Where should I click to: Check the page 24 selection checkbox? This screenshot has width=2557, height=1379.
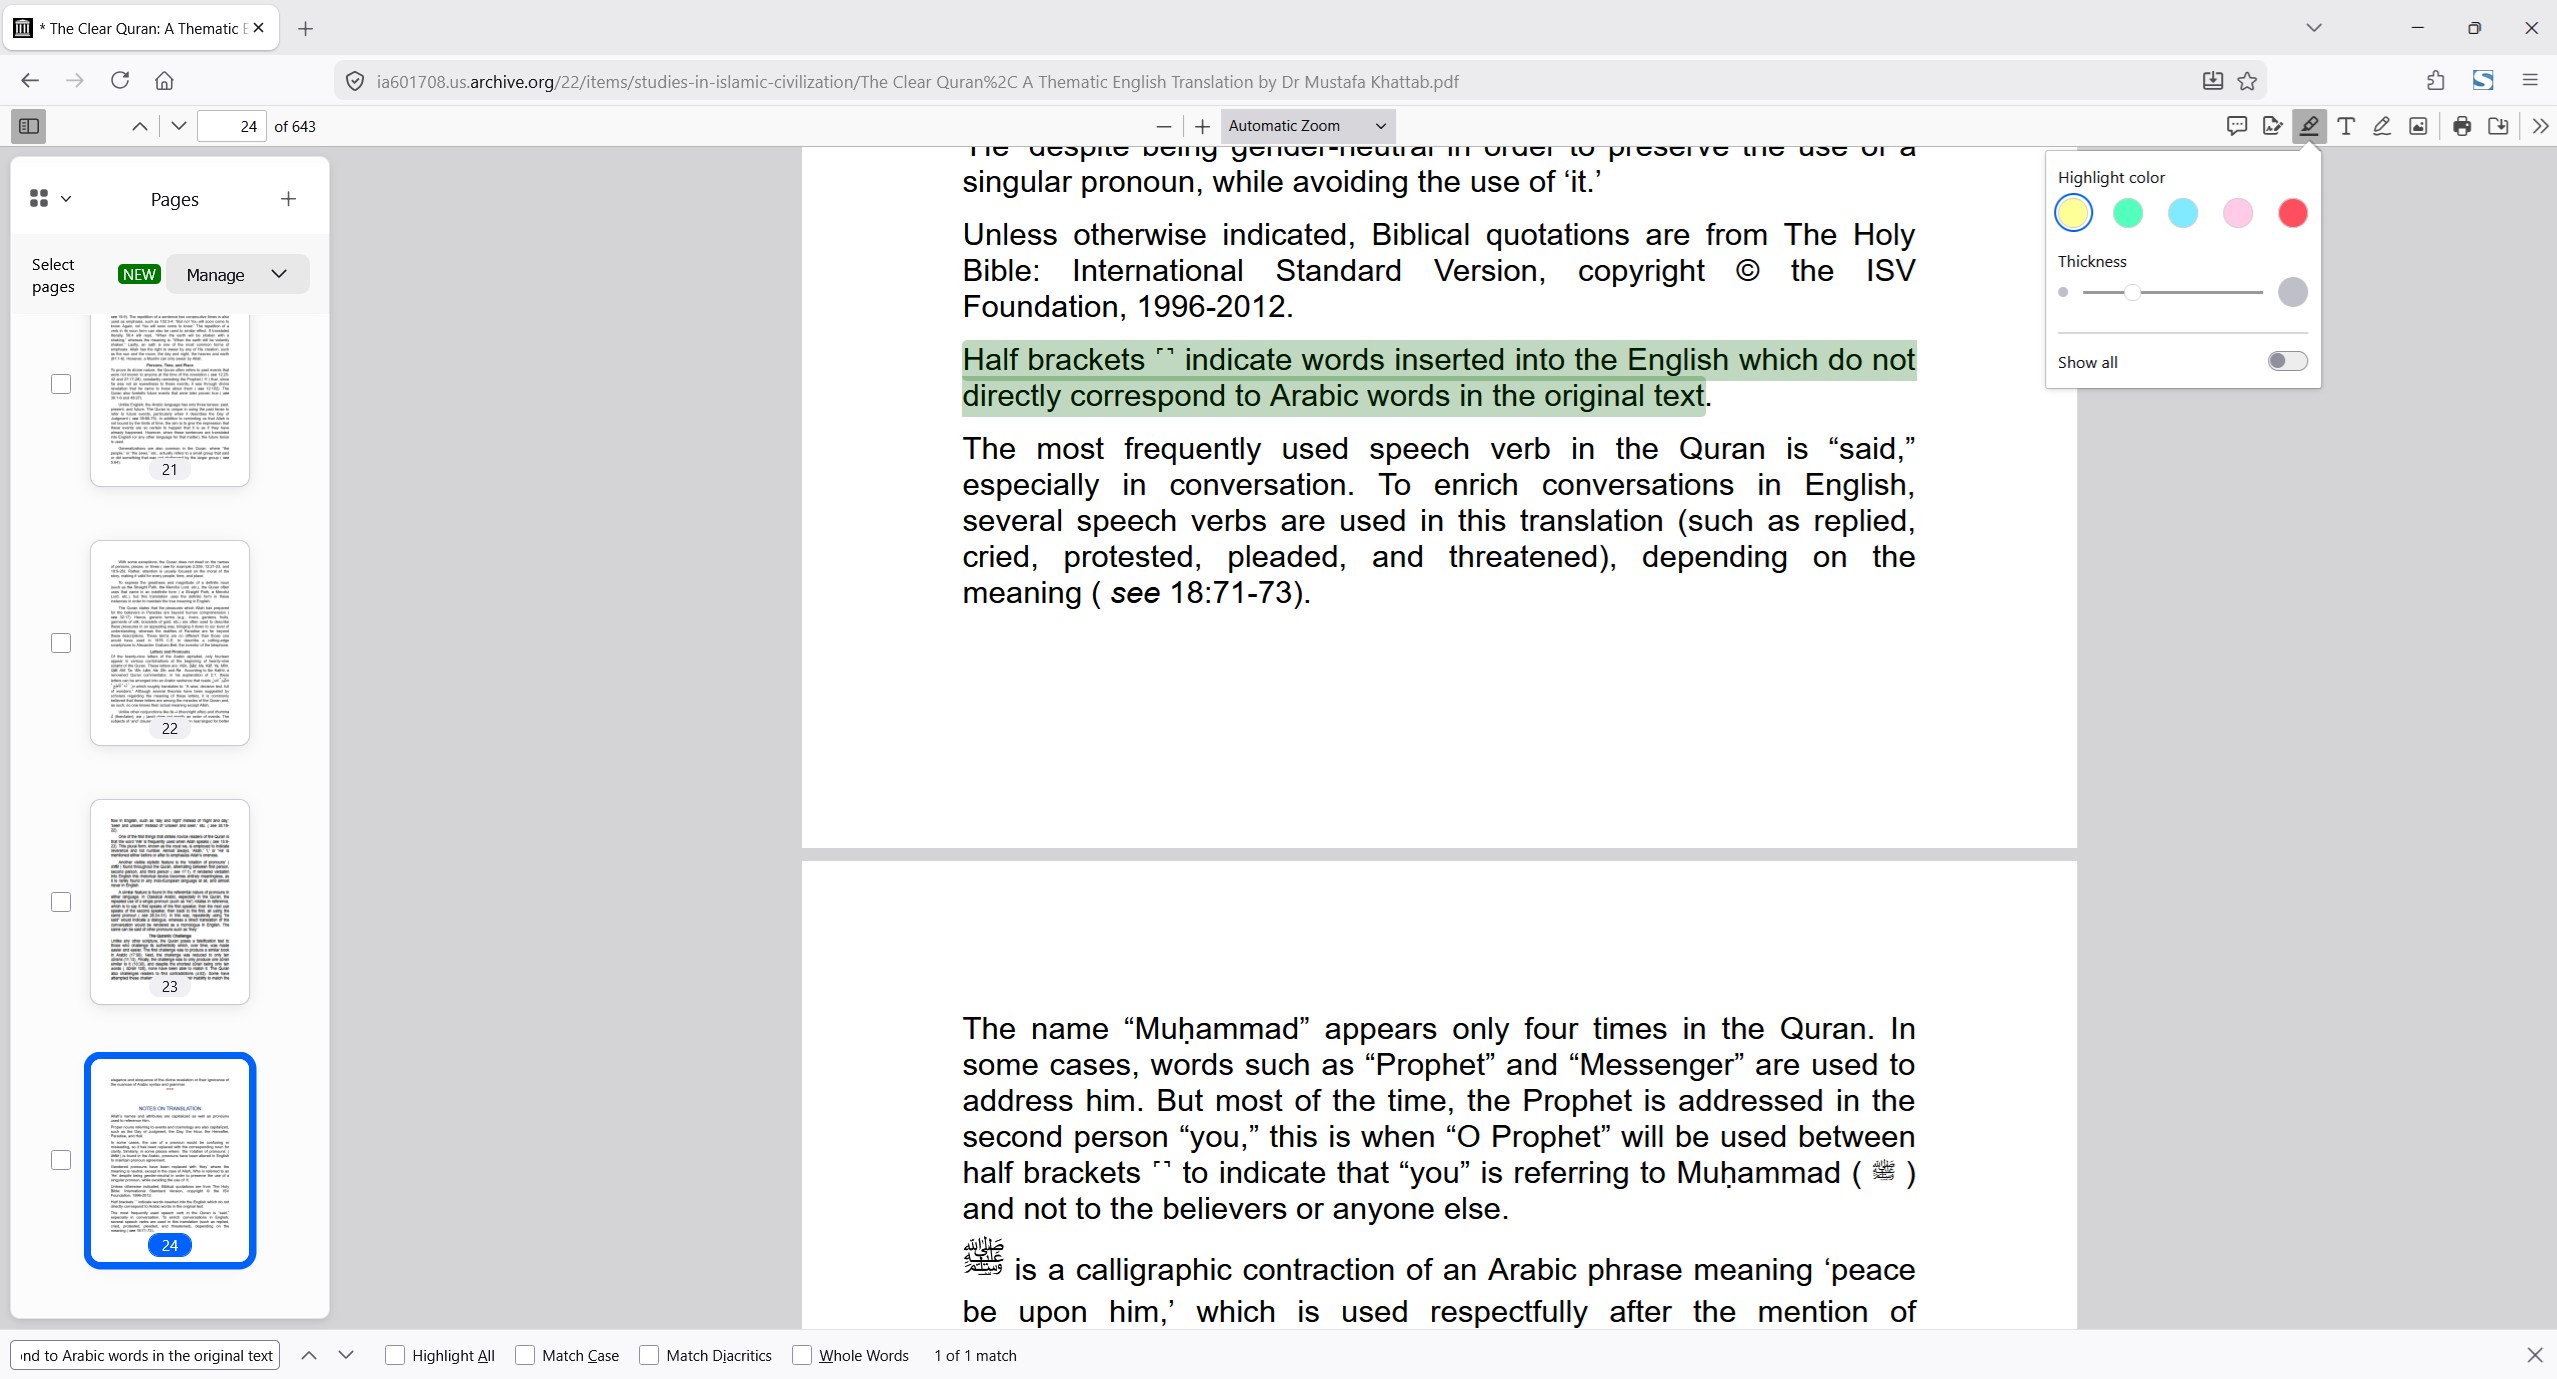(61, 1160)
